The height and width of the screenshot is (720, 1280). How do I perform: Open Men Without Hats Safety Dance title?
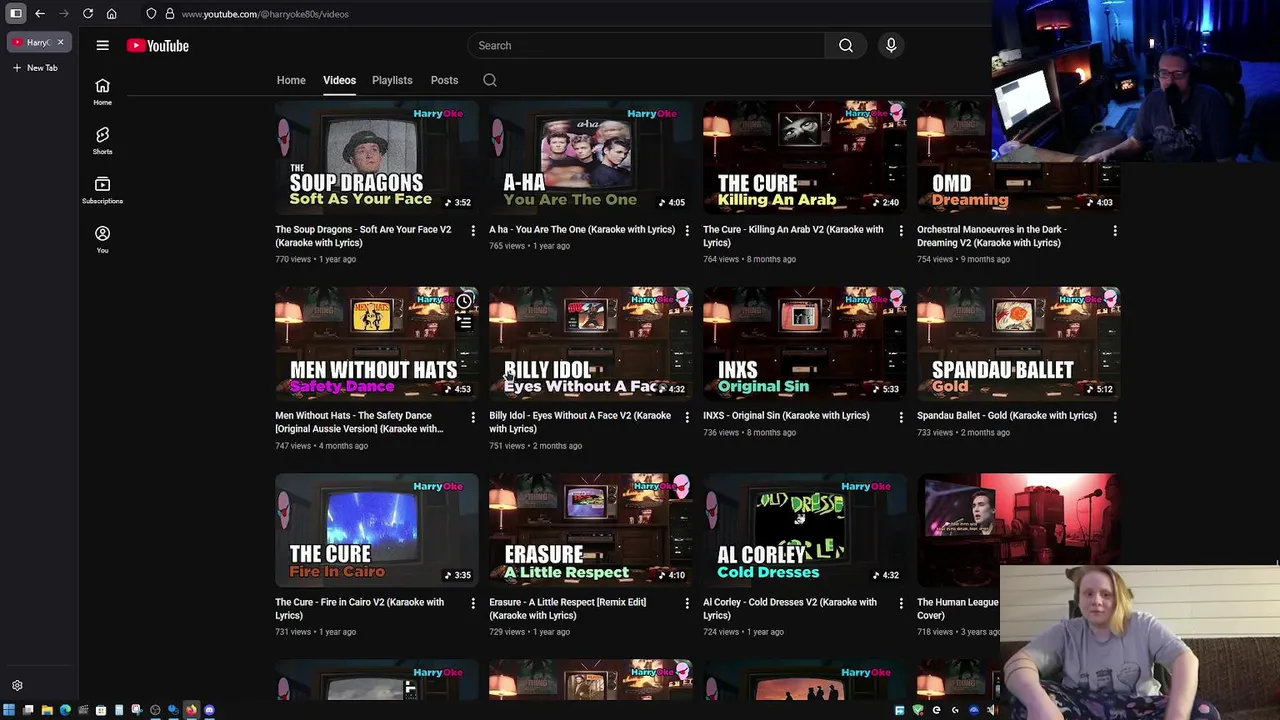coord(359,422)
